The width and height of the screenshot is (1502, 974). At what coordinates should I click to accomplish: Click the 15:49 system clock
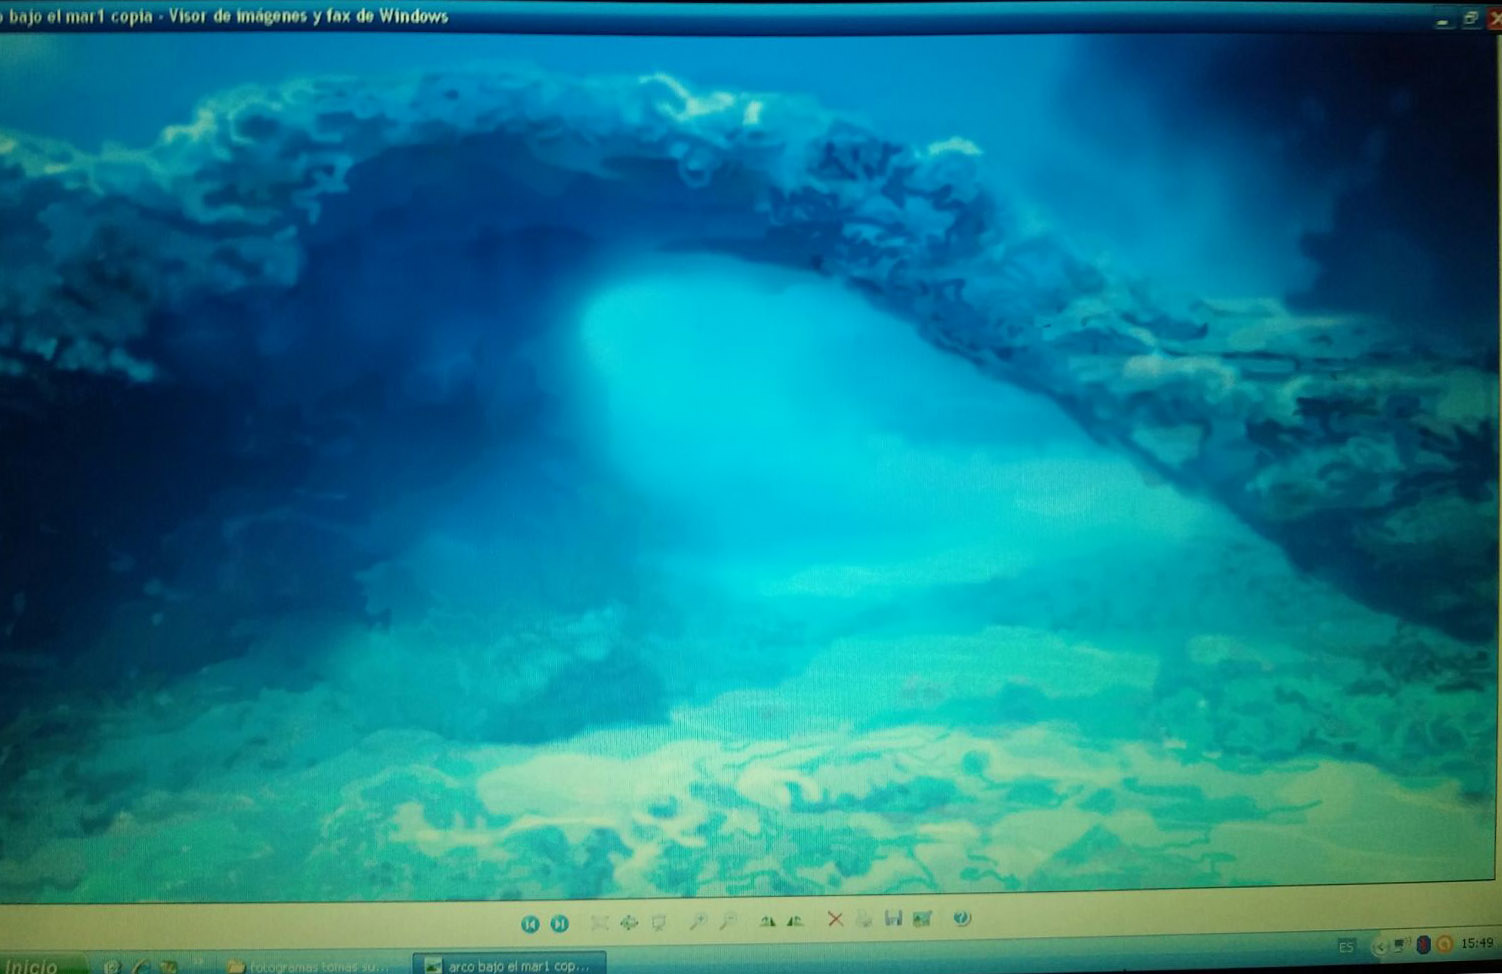pyautogui.click(x=1477, y=943)
